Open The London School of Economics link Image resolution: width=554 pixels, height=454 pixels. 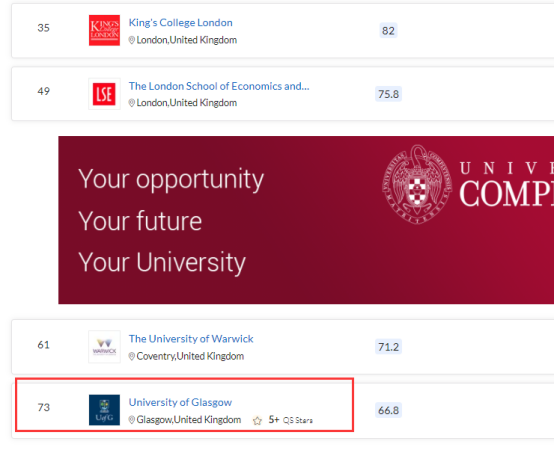click(x=219, y=86)
